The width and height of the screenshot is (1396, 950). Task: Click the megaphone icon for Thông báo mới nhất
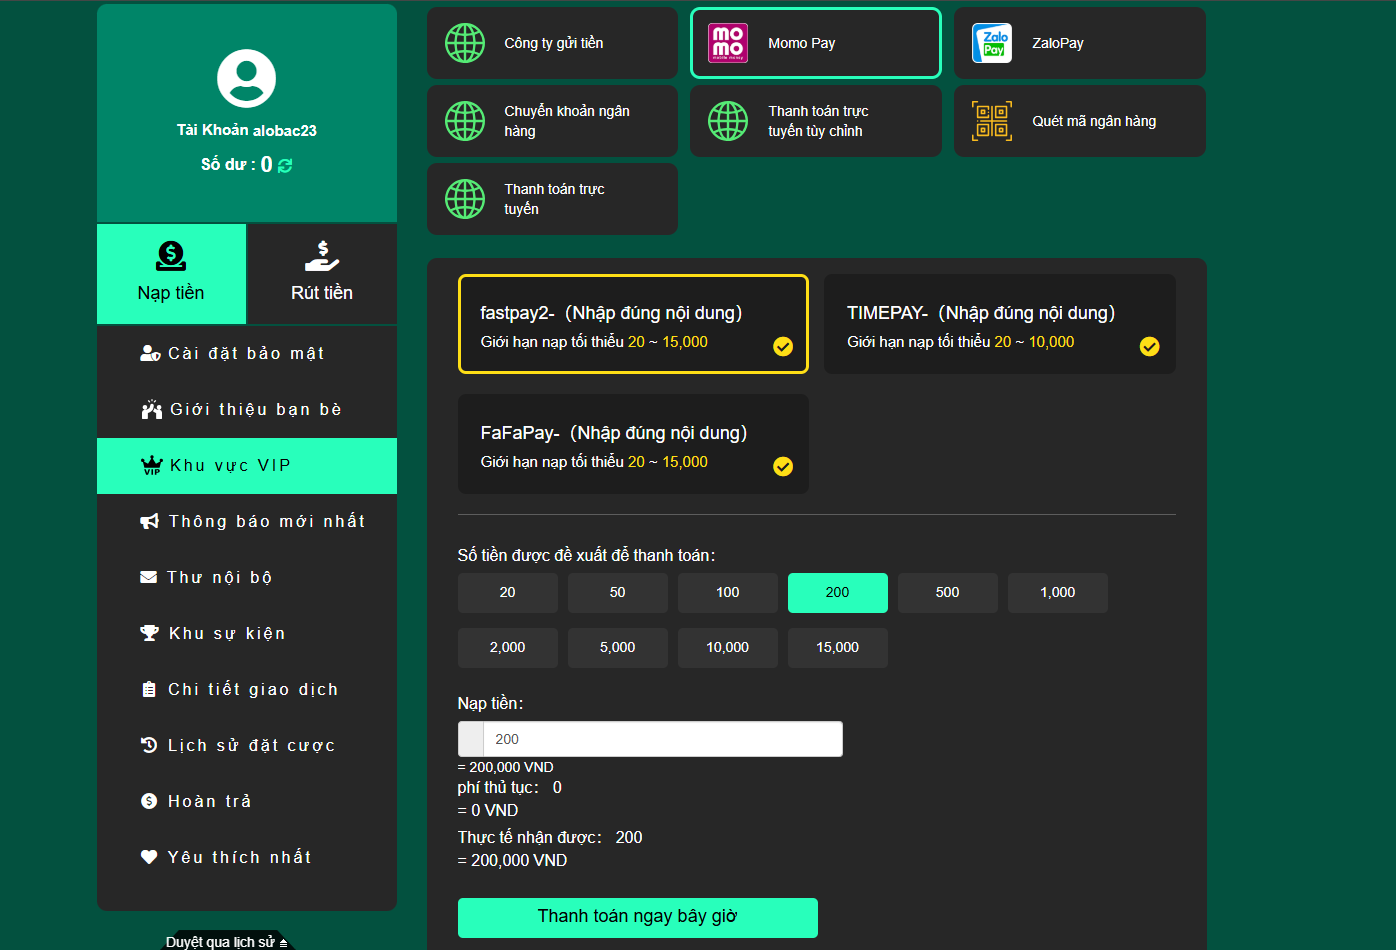pyautogui.click(x=151, y=521)
